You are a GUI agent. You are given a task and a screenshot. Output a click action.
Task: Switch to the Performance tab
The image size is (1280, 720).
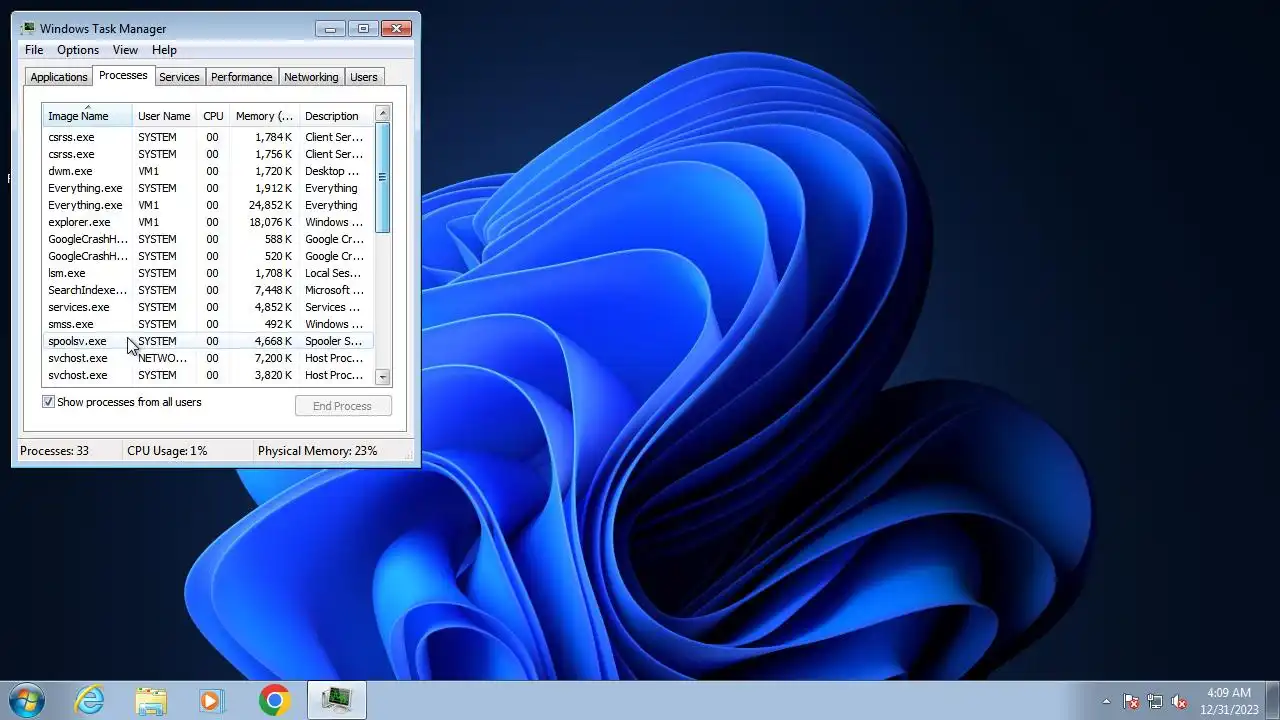242,77
